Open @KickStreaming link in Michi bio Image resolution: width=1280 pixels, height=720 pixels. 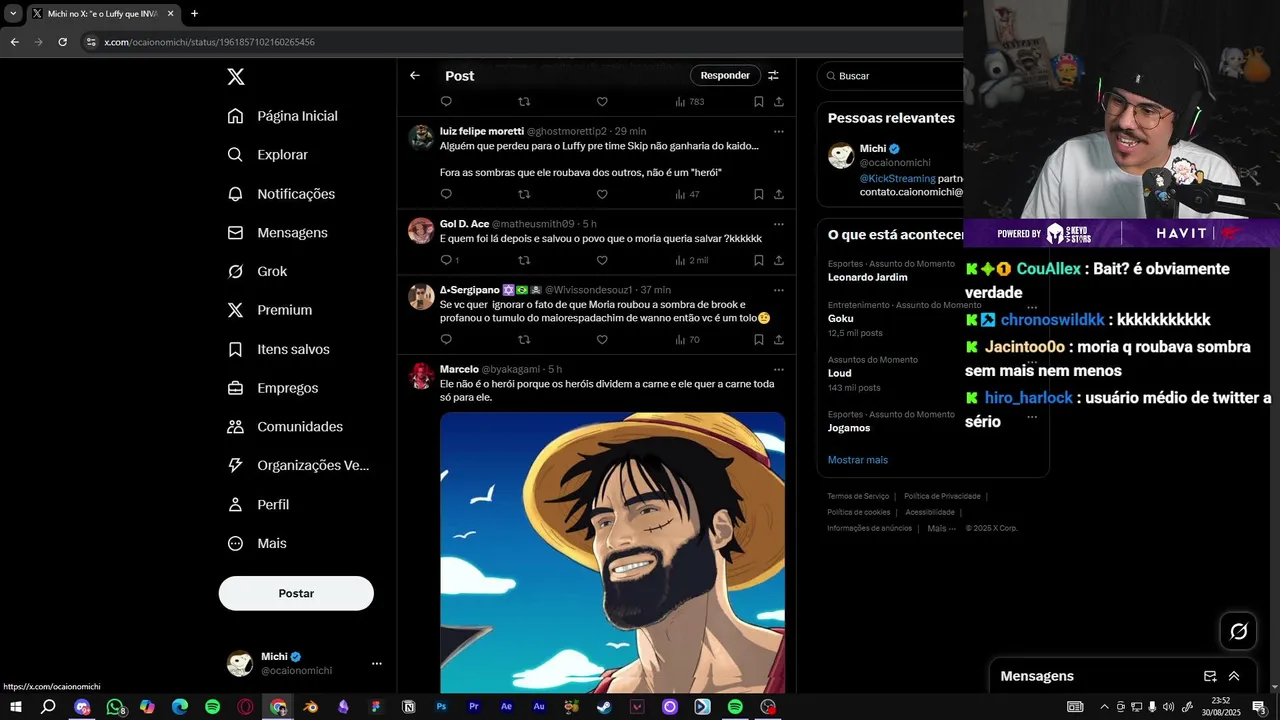pos(897,178)
